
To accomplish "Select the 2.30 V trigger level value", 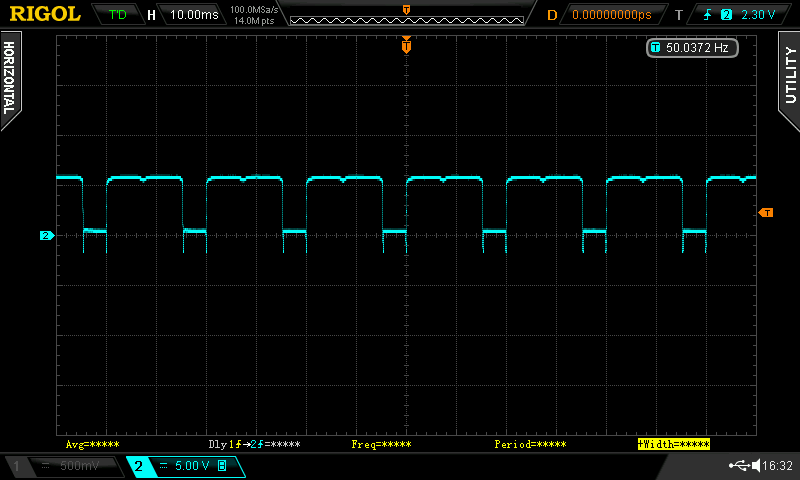I will click(758, 15).
